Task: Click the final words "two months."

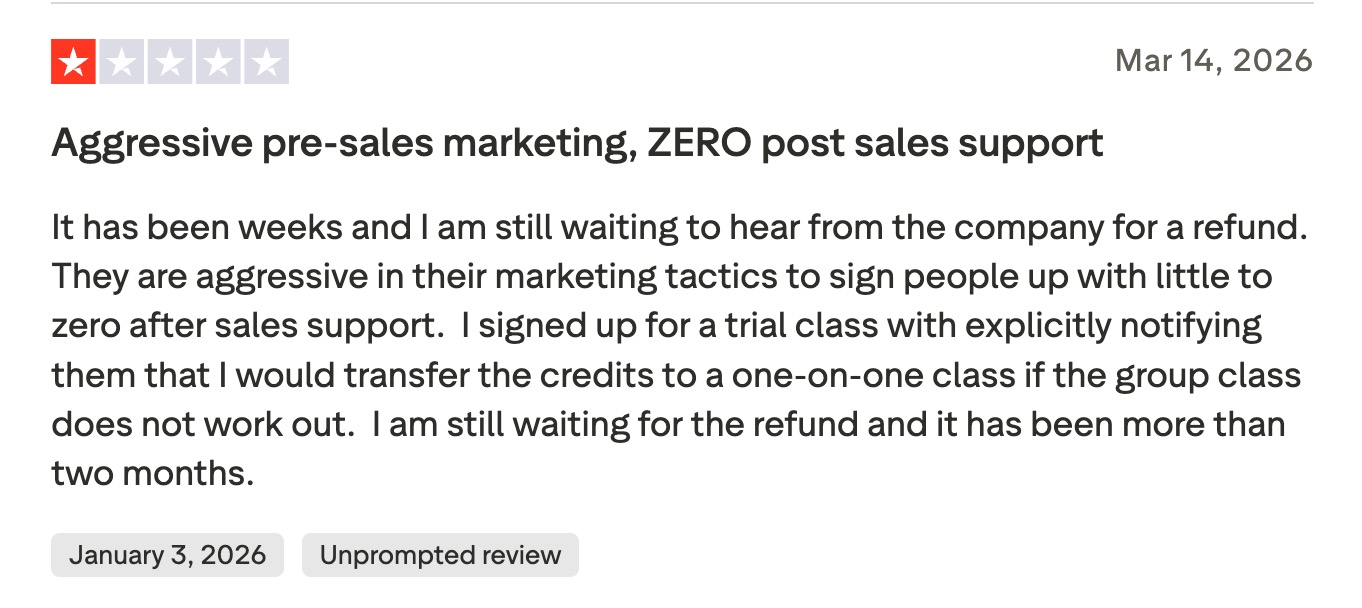Action: click(x=153, y=473)
